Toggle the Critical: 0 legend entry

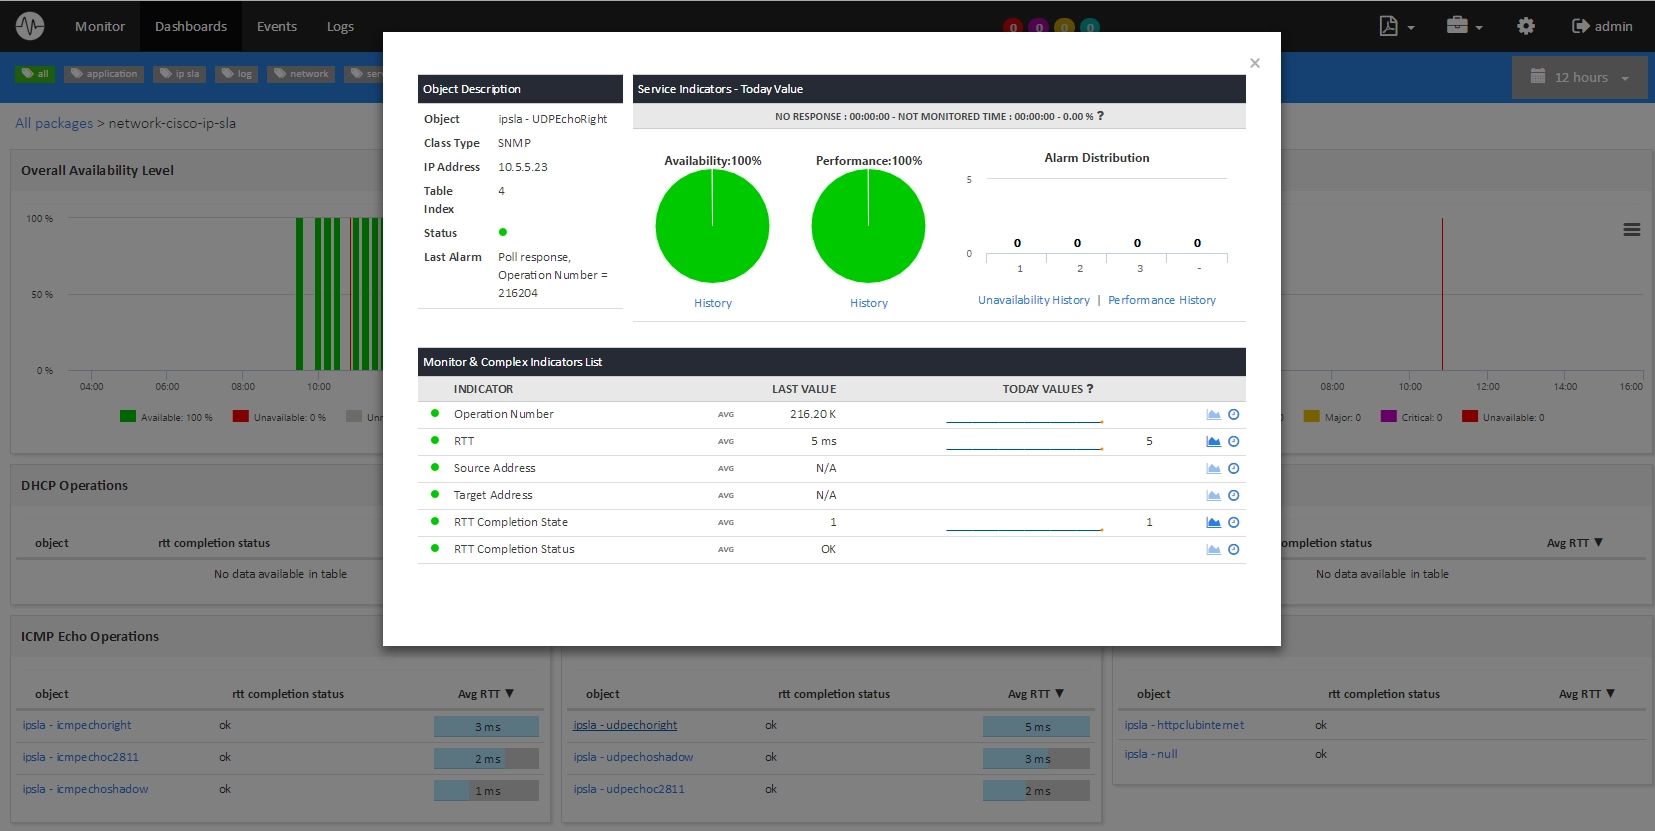pos(1411,417)
